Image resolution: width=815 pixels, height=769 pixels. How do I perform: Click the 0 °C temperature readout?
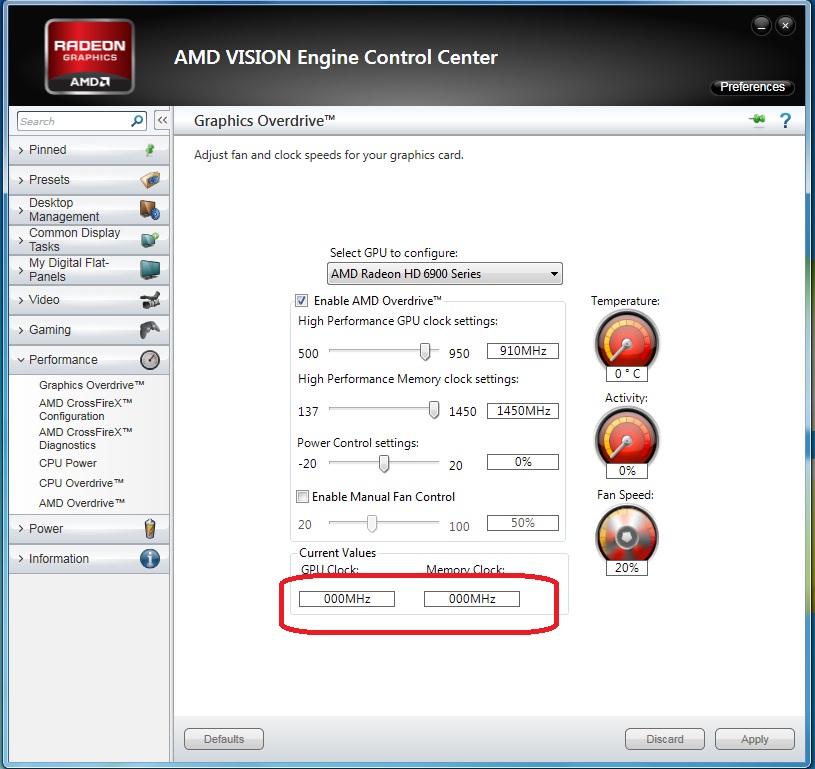point(627,374)
